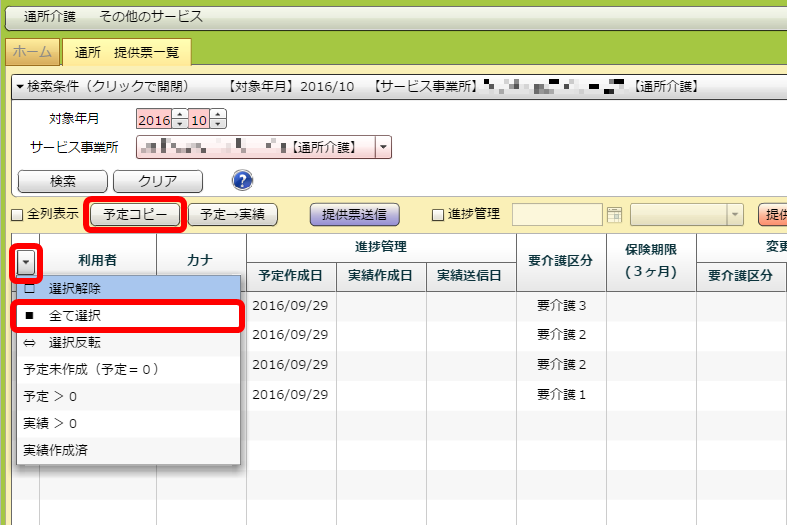Expand the サービス事業所 dropdown arrow
The width and height of the screenshot is (787, 525).
(384, 148)
